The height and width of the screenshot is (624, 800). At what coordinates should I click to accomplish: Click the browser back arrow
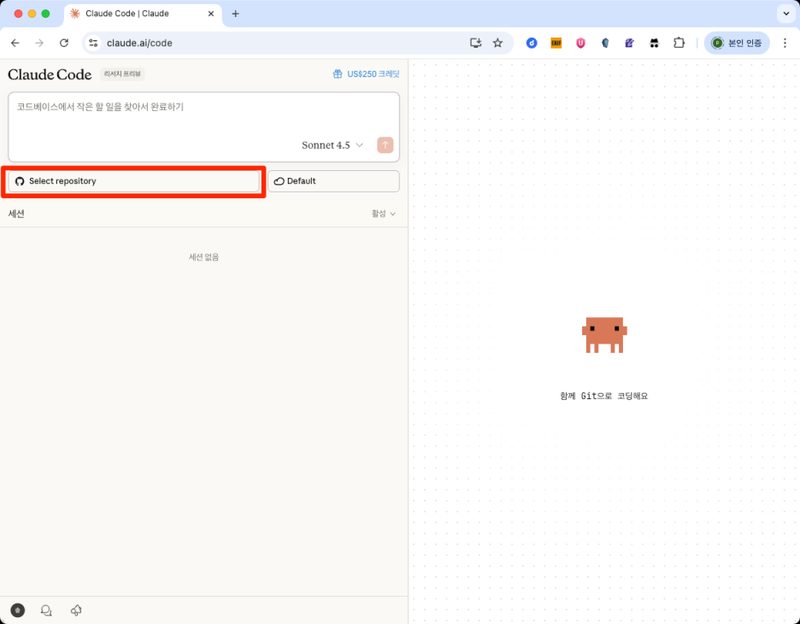click(x=15, y=44)
